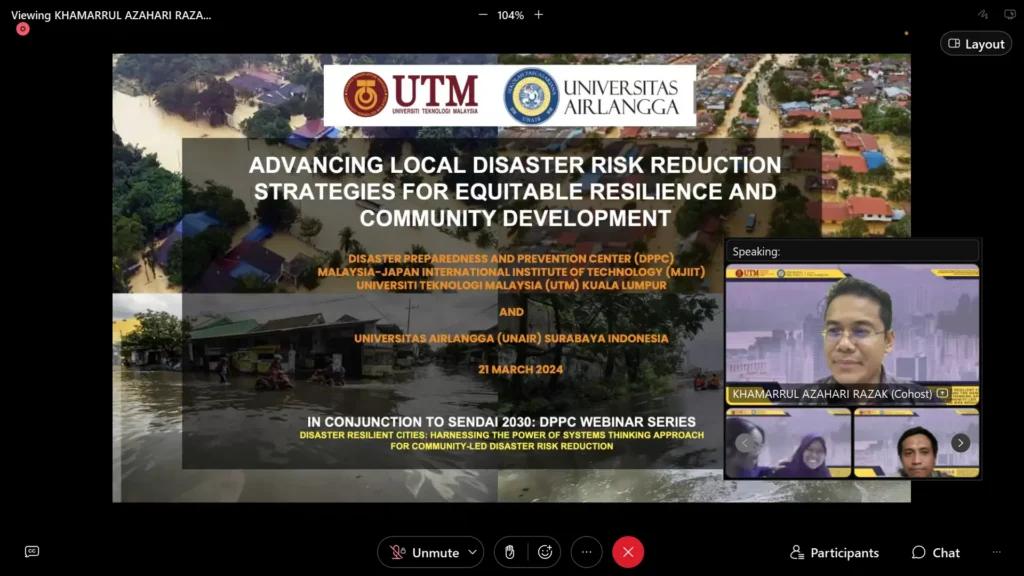The image size is (1024, 576).
Task: Select the thumbnail with two women
Action: pyautogui.click(x=788, y=443)
